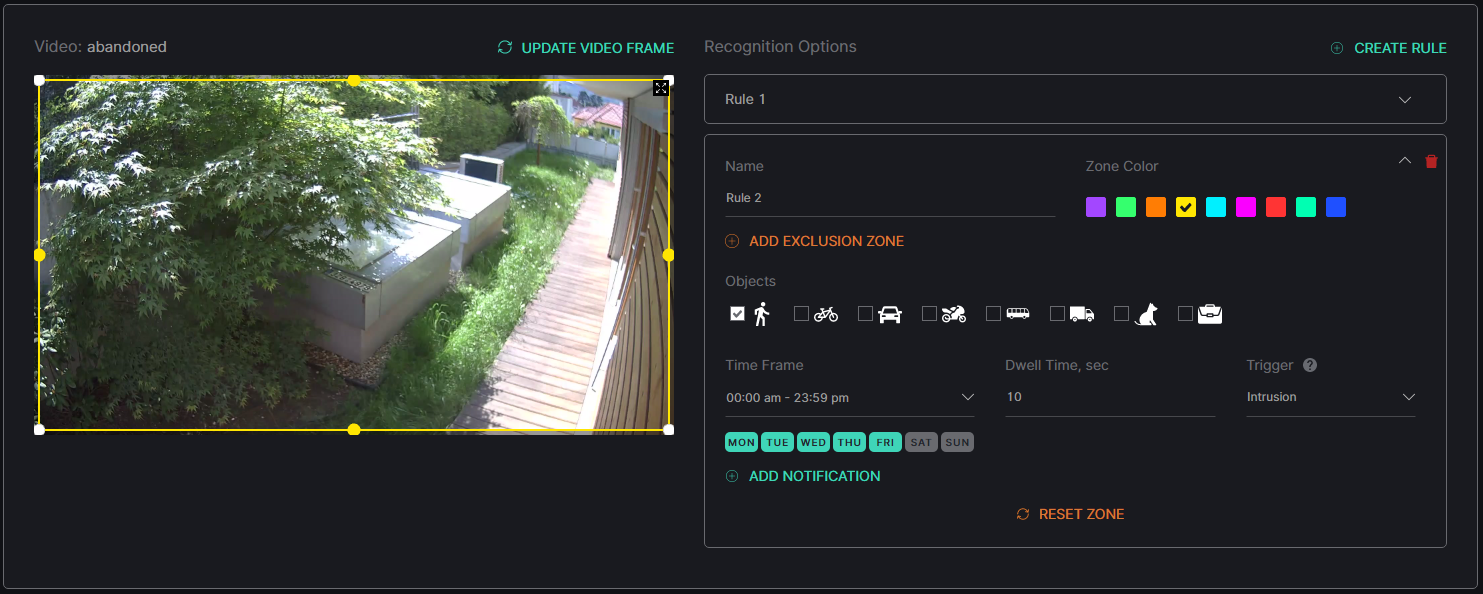
Task: Enable the truck detection checkbox
Action: [1057, 313]
